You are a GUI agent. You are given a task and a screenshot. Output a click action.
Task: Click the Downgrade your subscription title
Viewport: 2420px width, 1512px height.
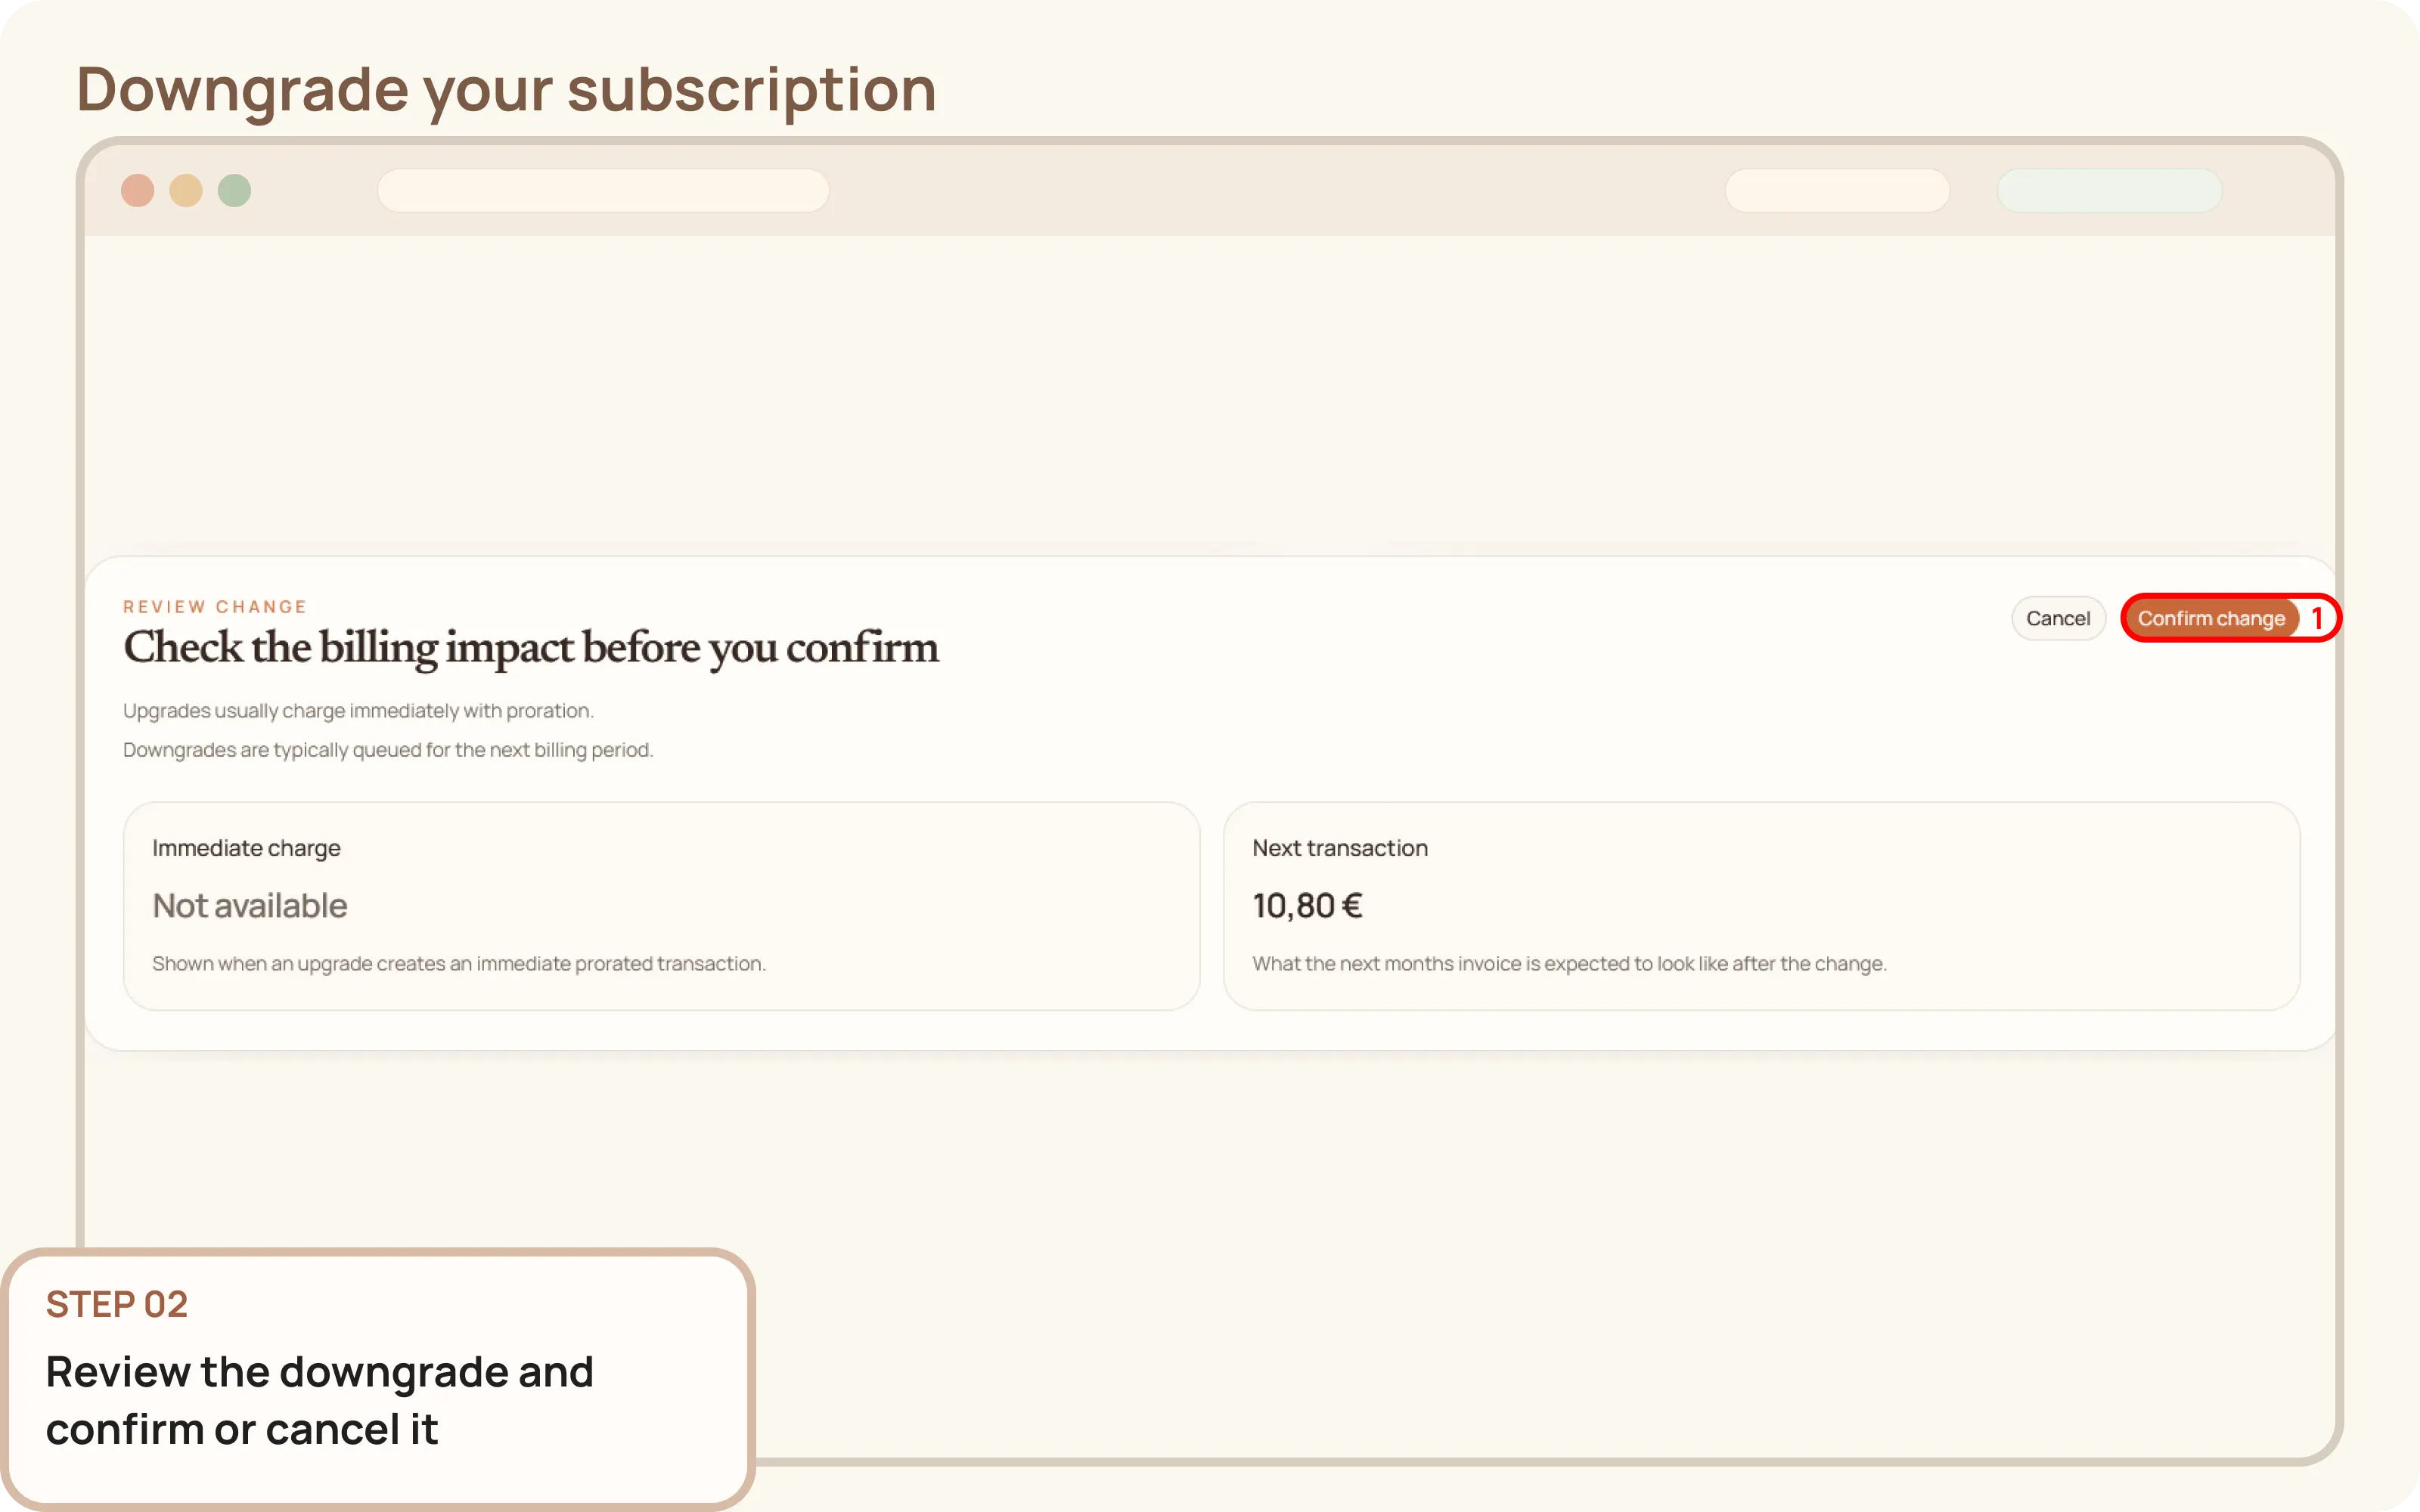point(507,88)
